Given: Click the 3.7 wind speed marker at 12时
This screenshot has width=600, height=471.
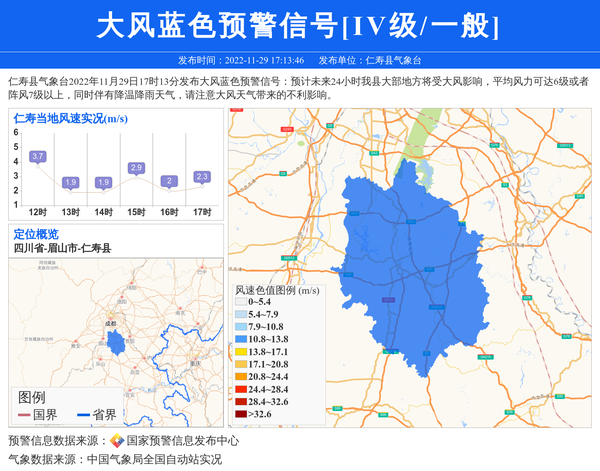Looking at the screenshot, I should [38, 157].
